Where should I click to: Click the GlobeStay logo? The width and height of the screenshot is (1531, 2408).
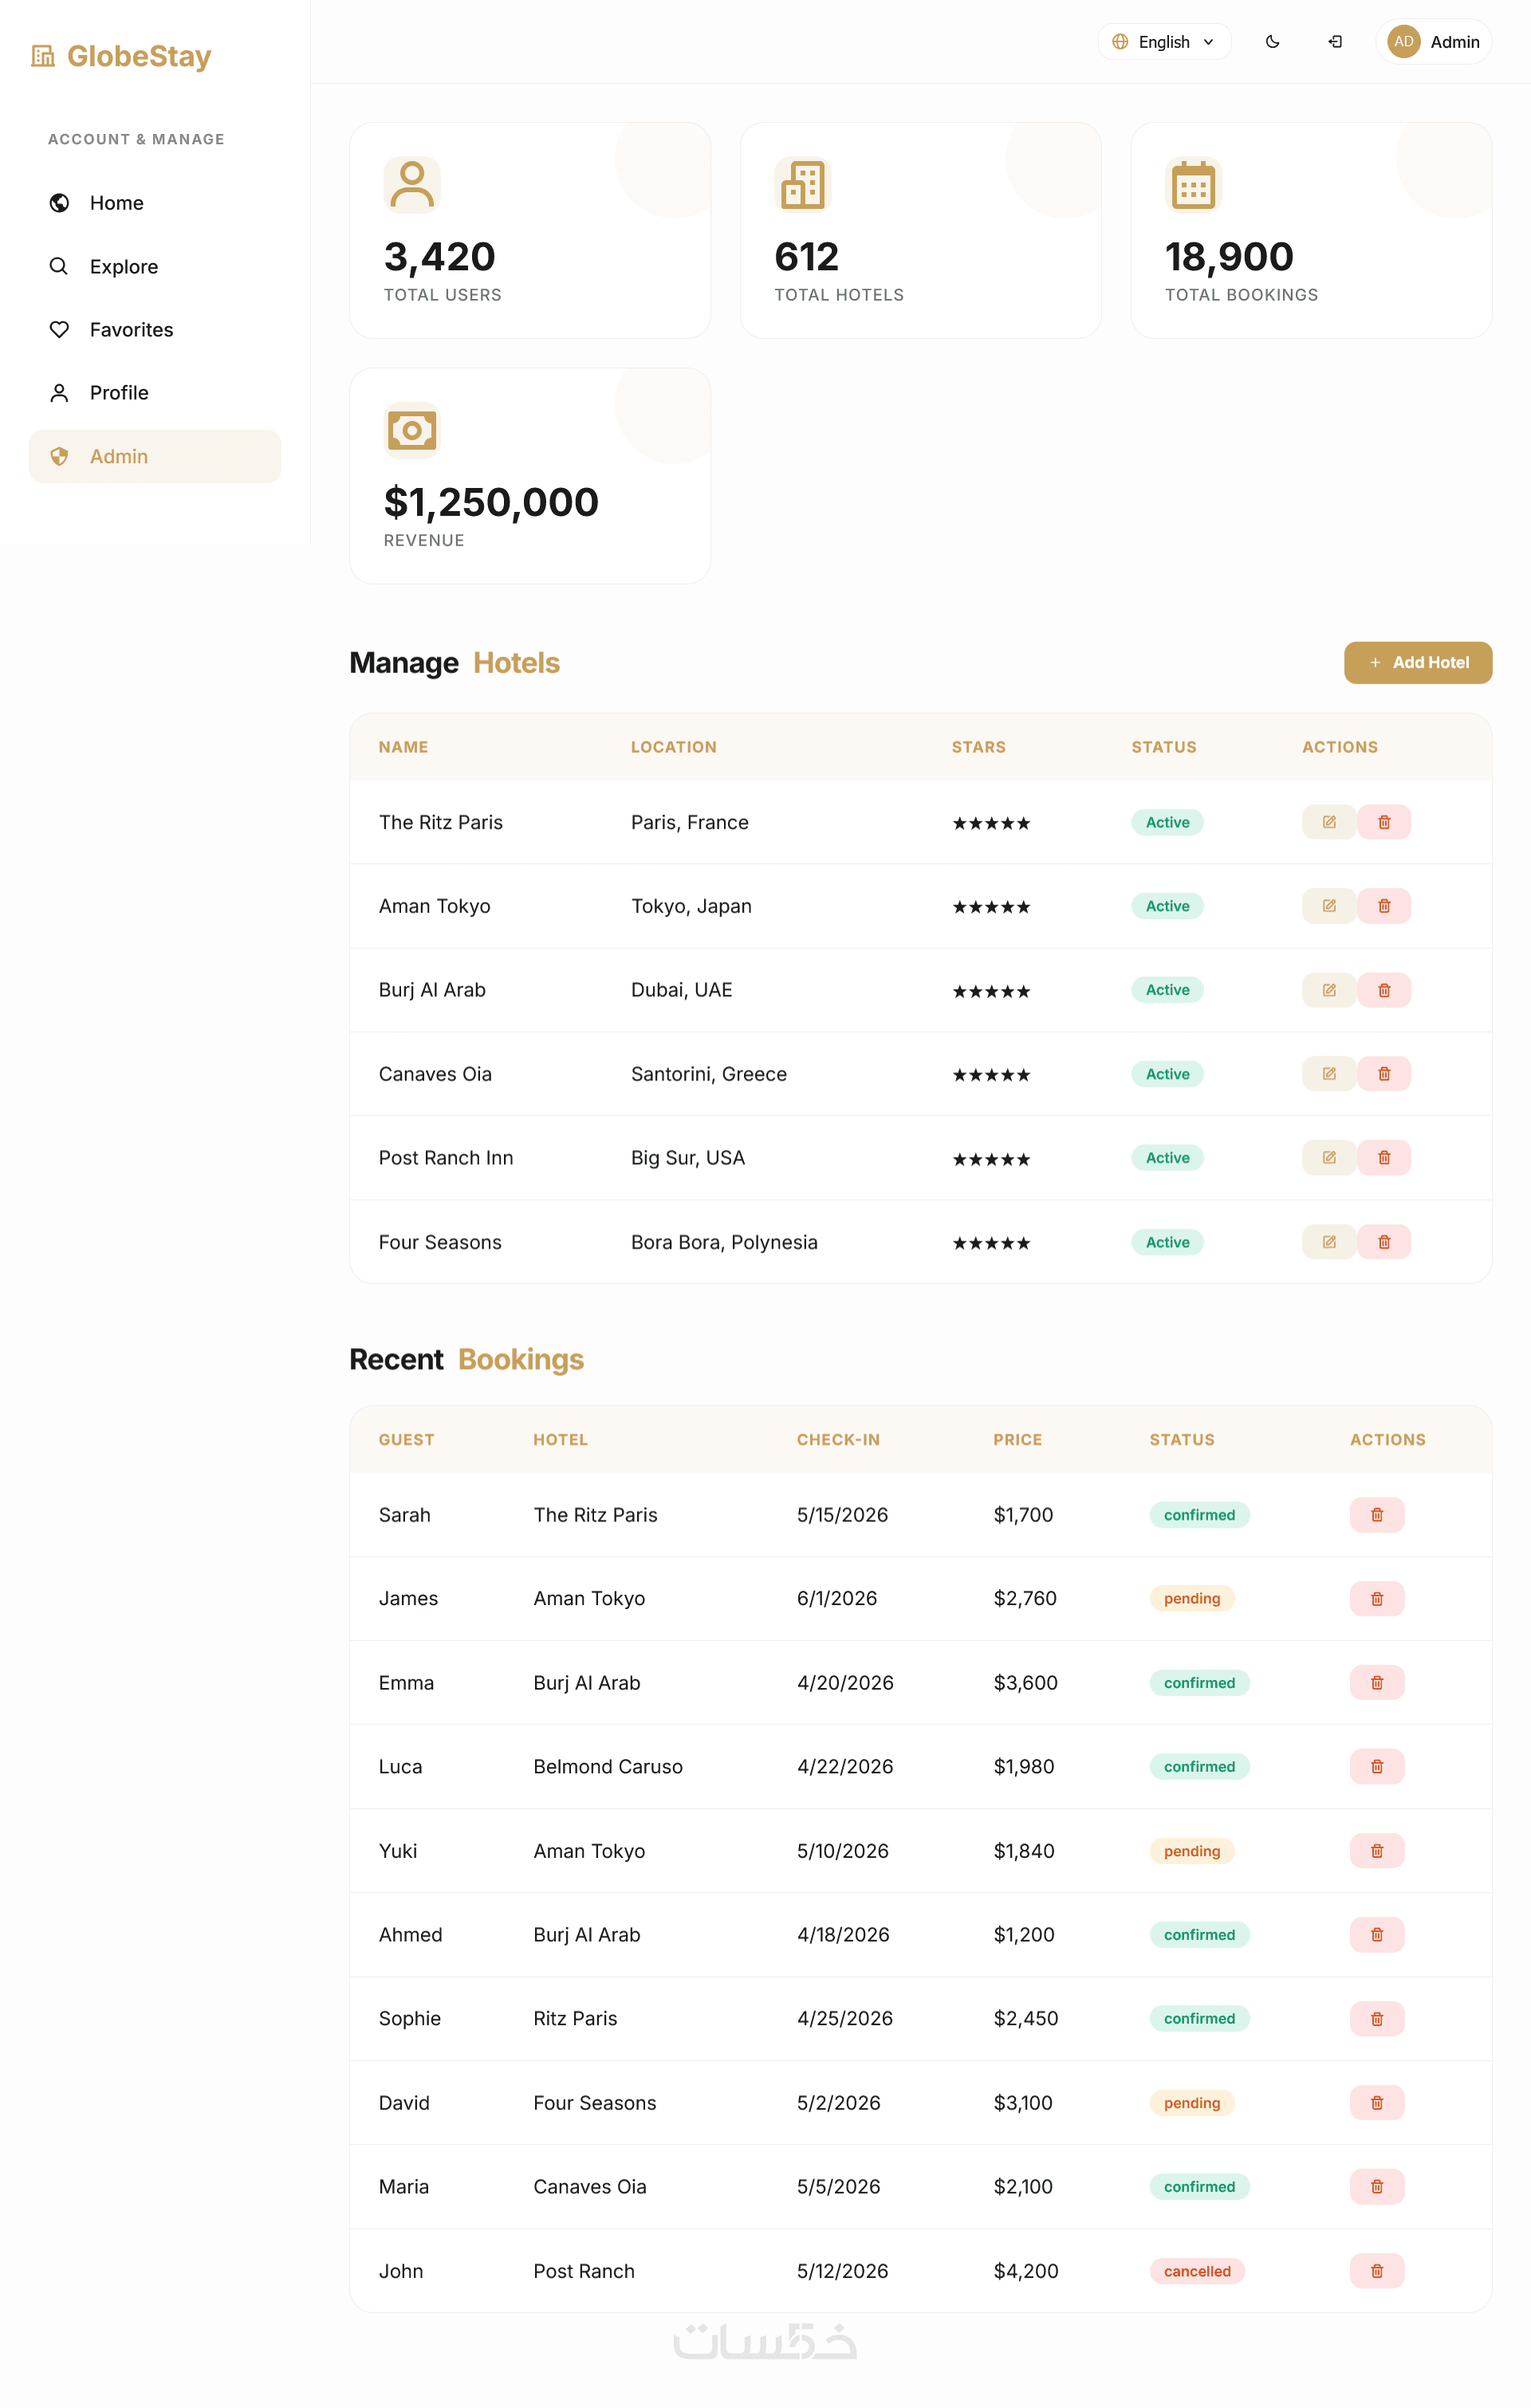(x=122, y=57)
